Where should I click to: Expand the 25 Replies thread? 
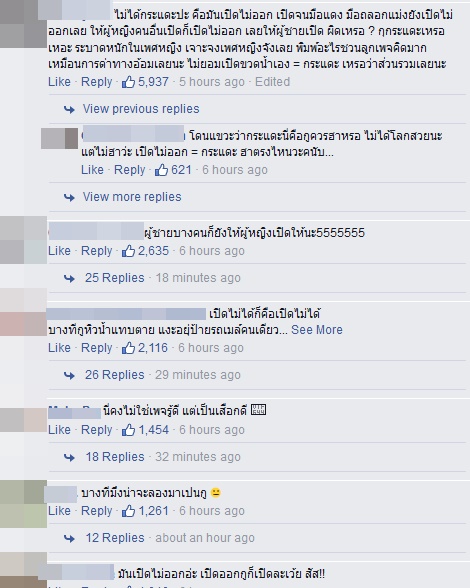pyautogui.click(x=114, y=278)
